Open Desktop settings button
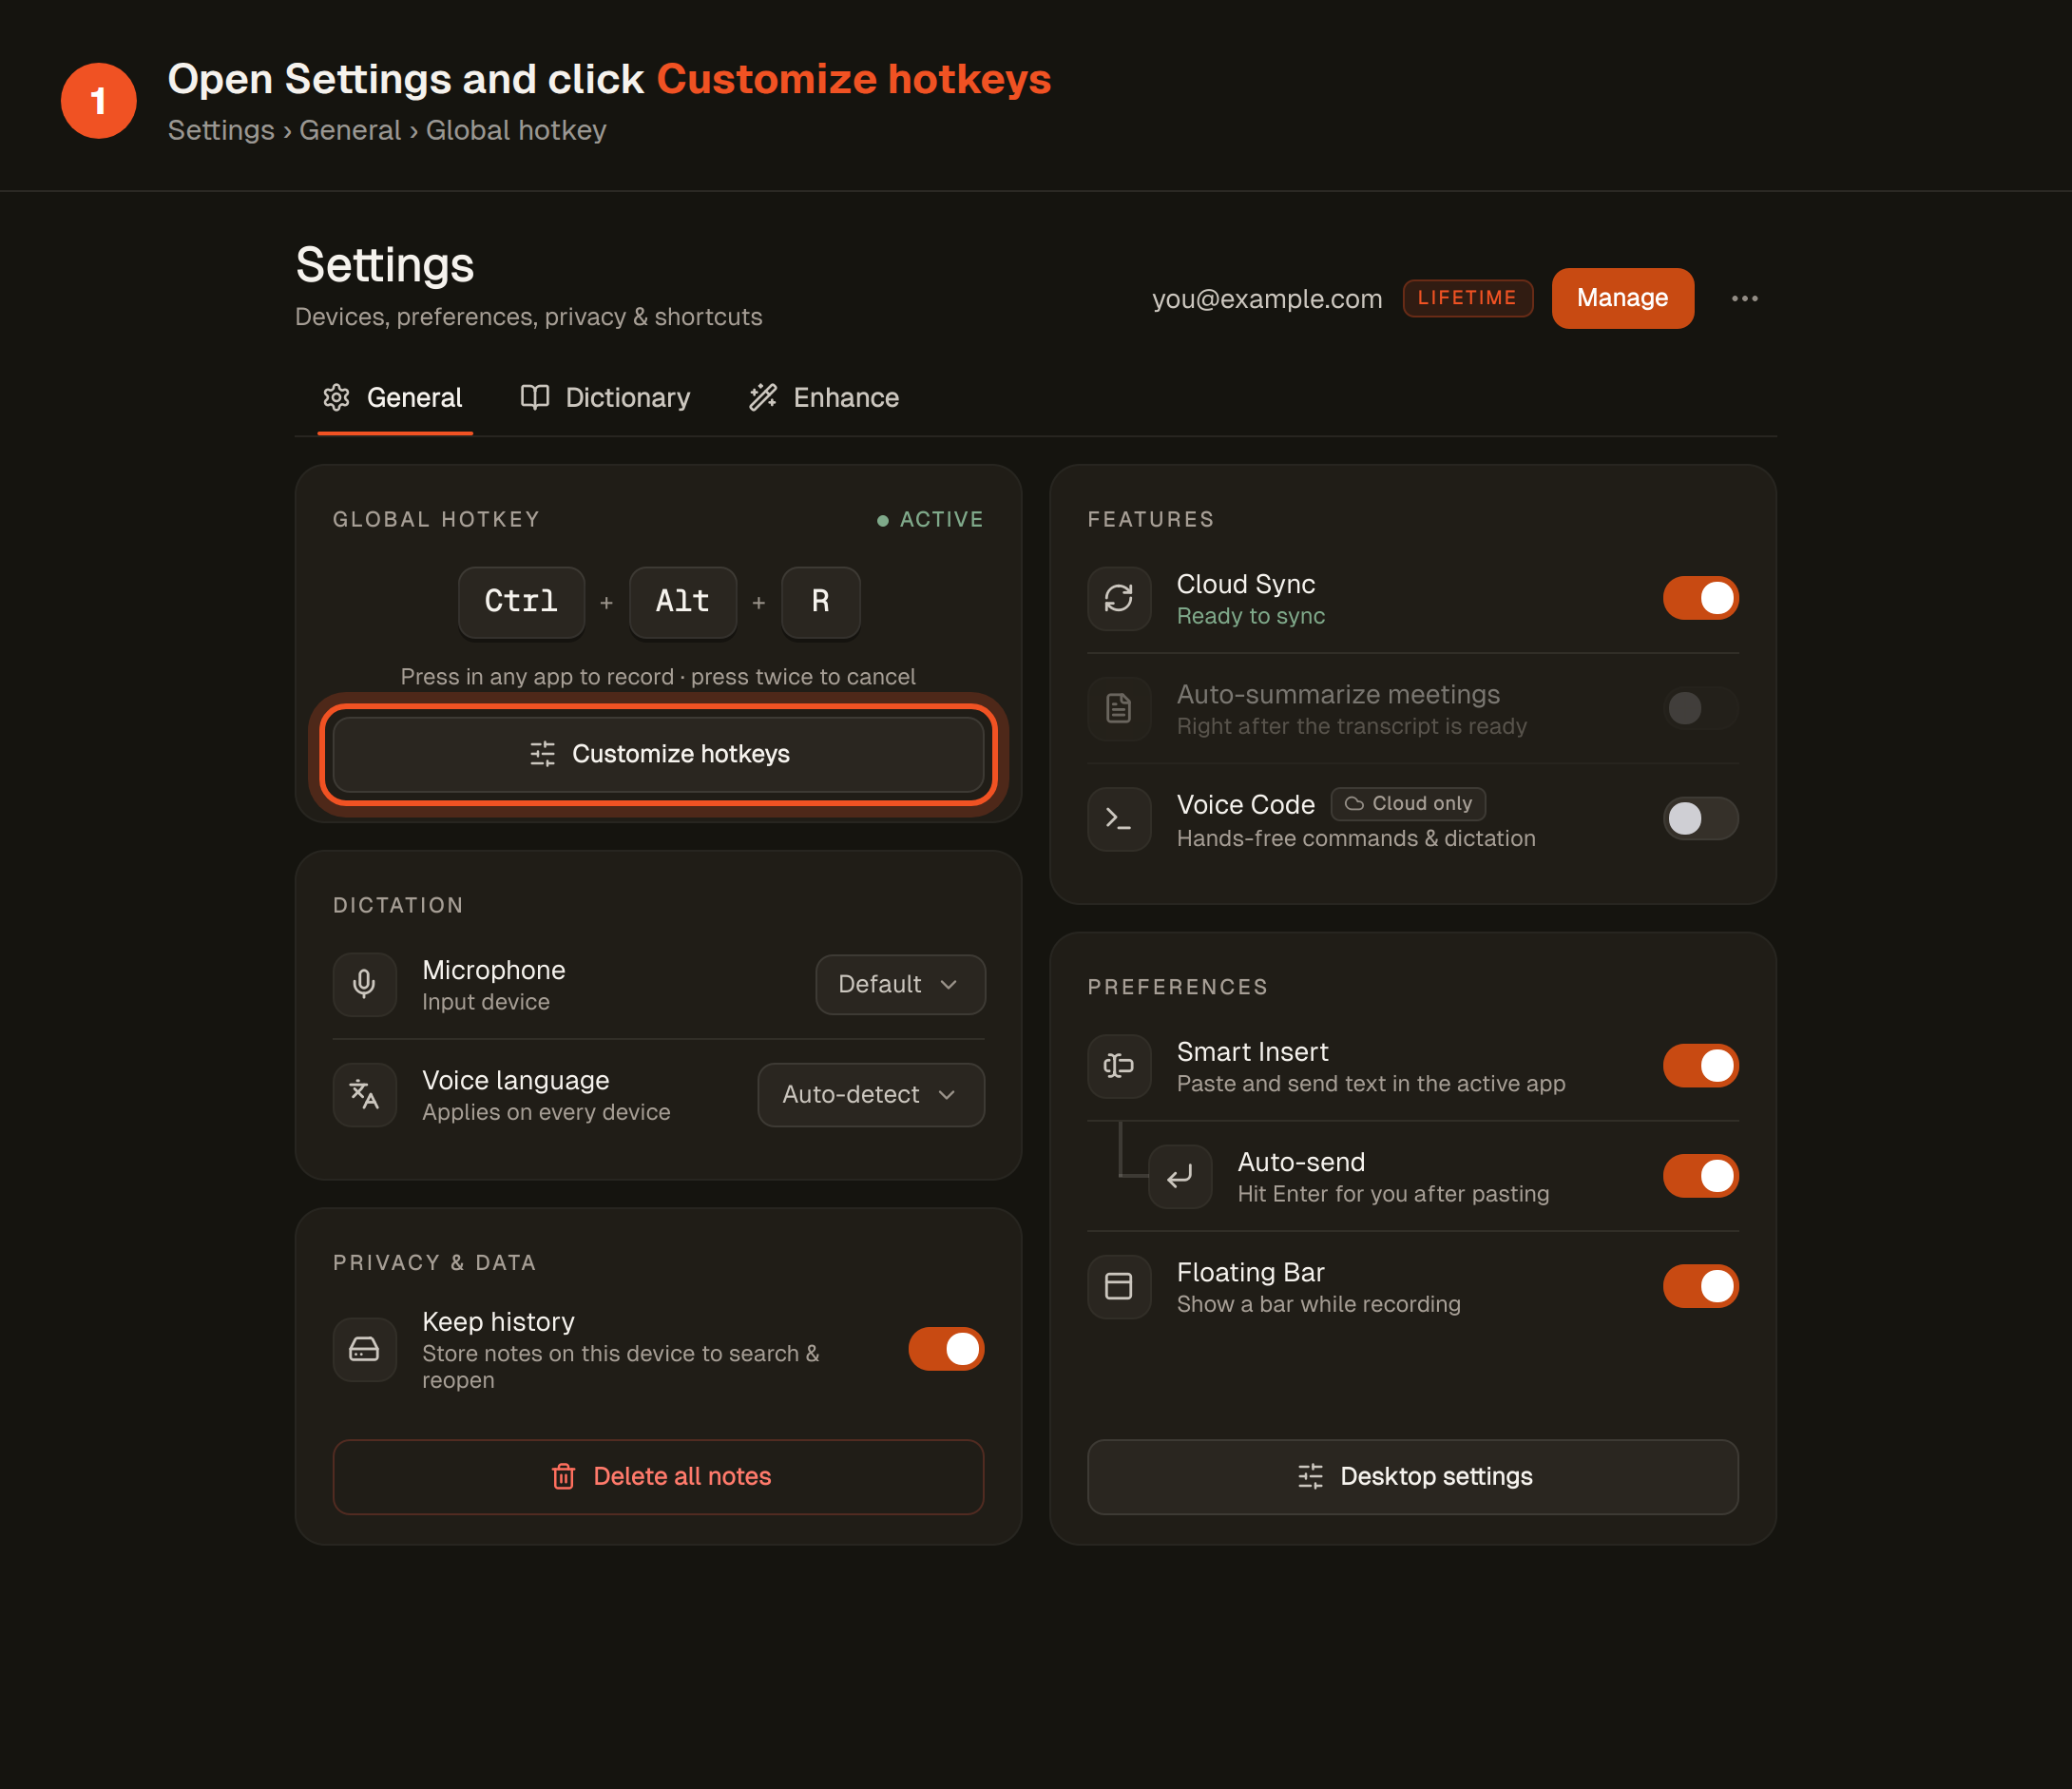The width and height of the screenshot is (2072, 1789). point(1412,1476)
